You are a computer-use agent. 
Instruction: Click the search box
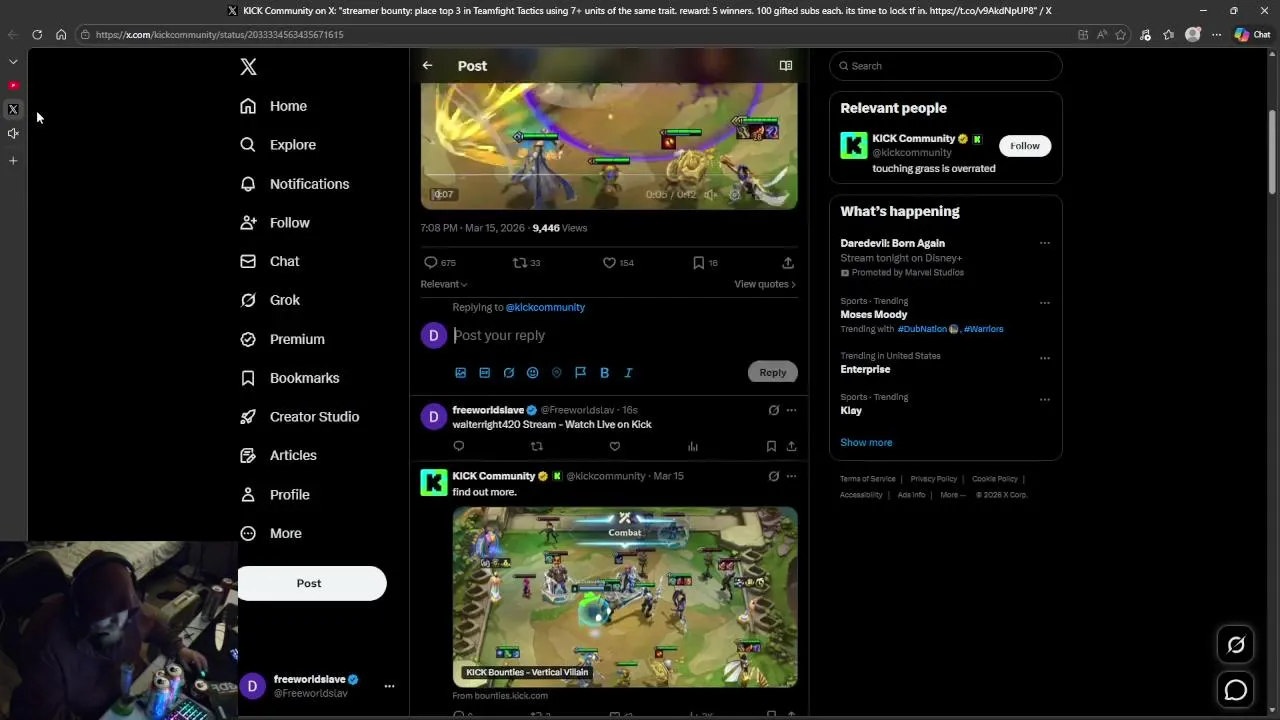click(x=945, y=66)
